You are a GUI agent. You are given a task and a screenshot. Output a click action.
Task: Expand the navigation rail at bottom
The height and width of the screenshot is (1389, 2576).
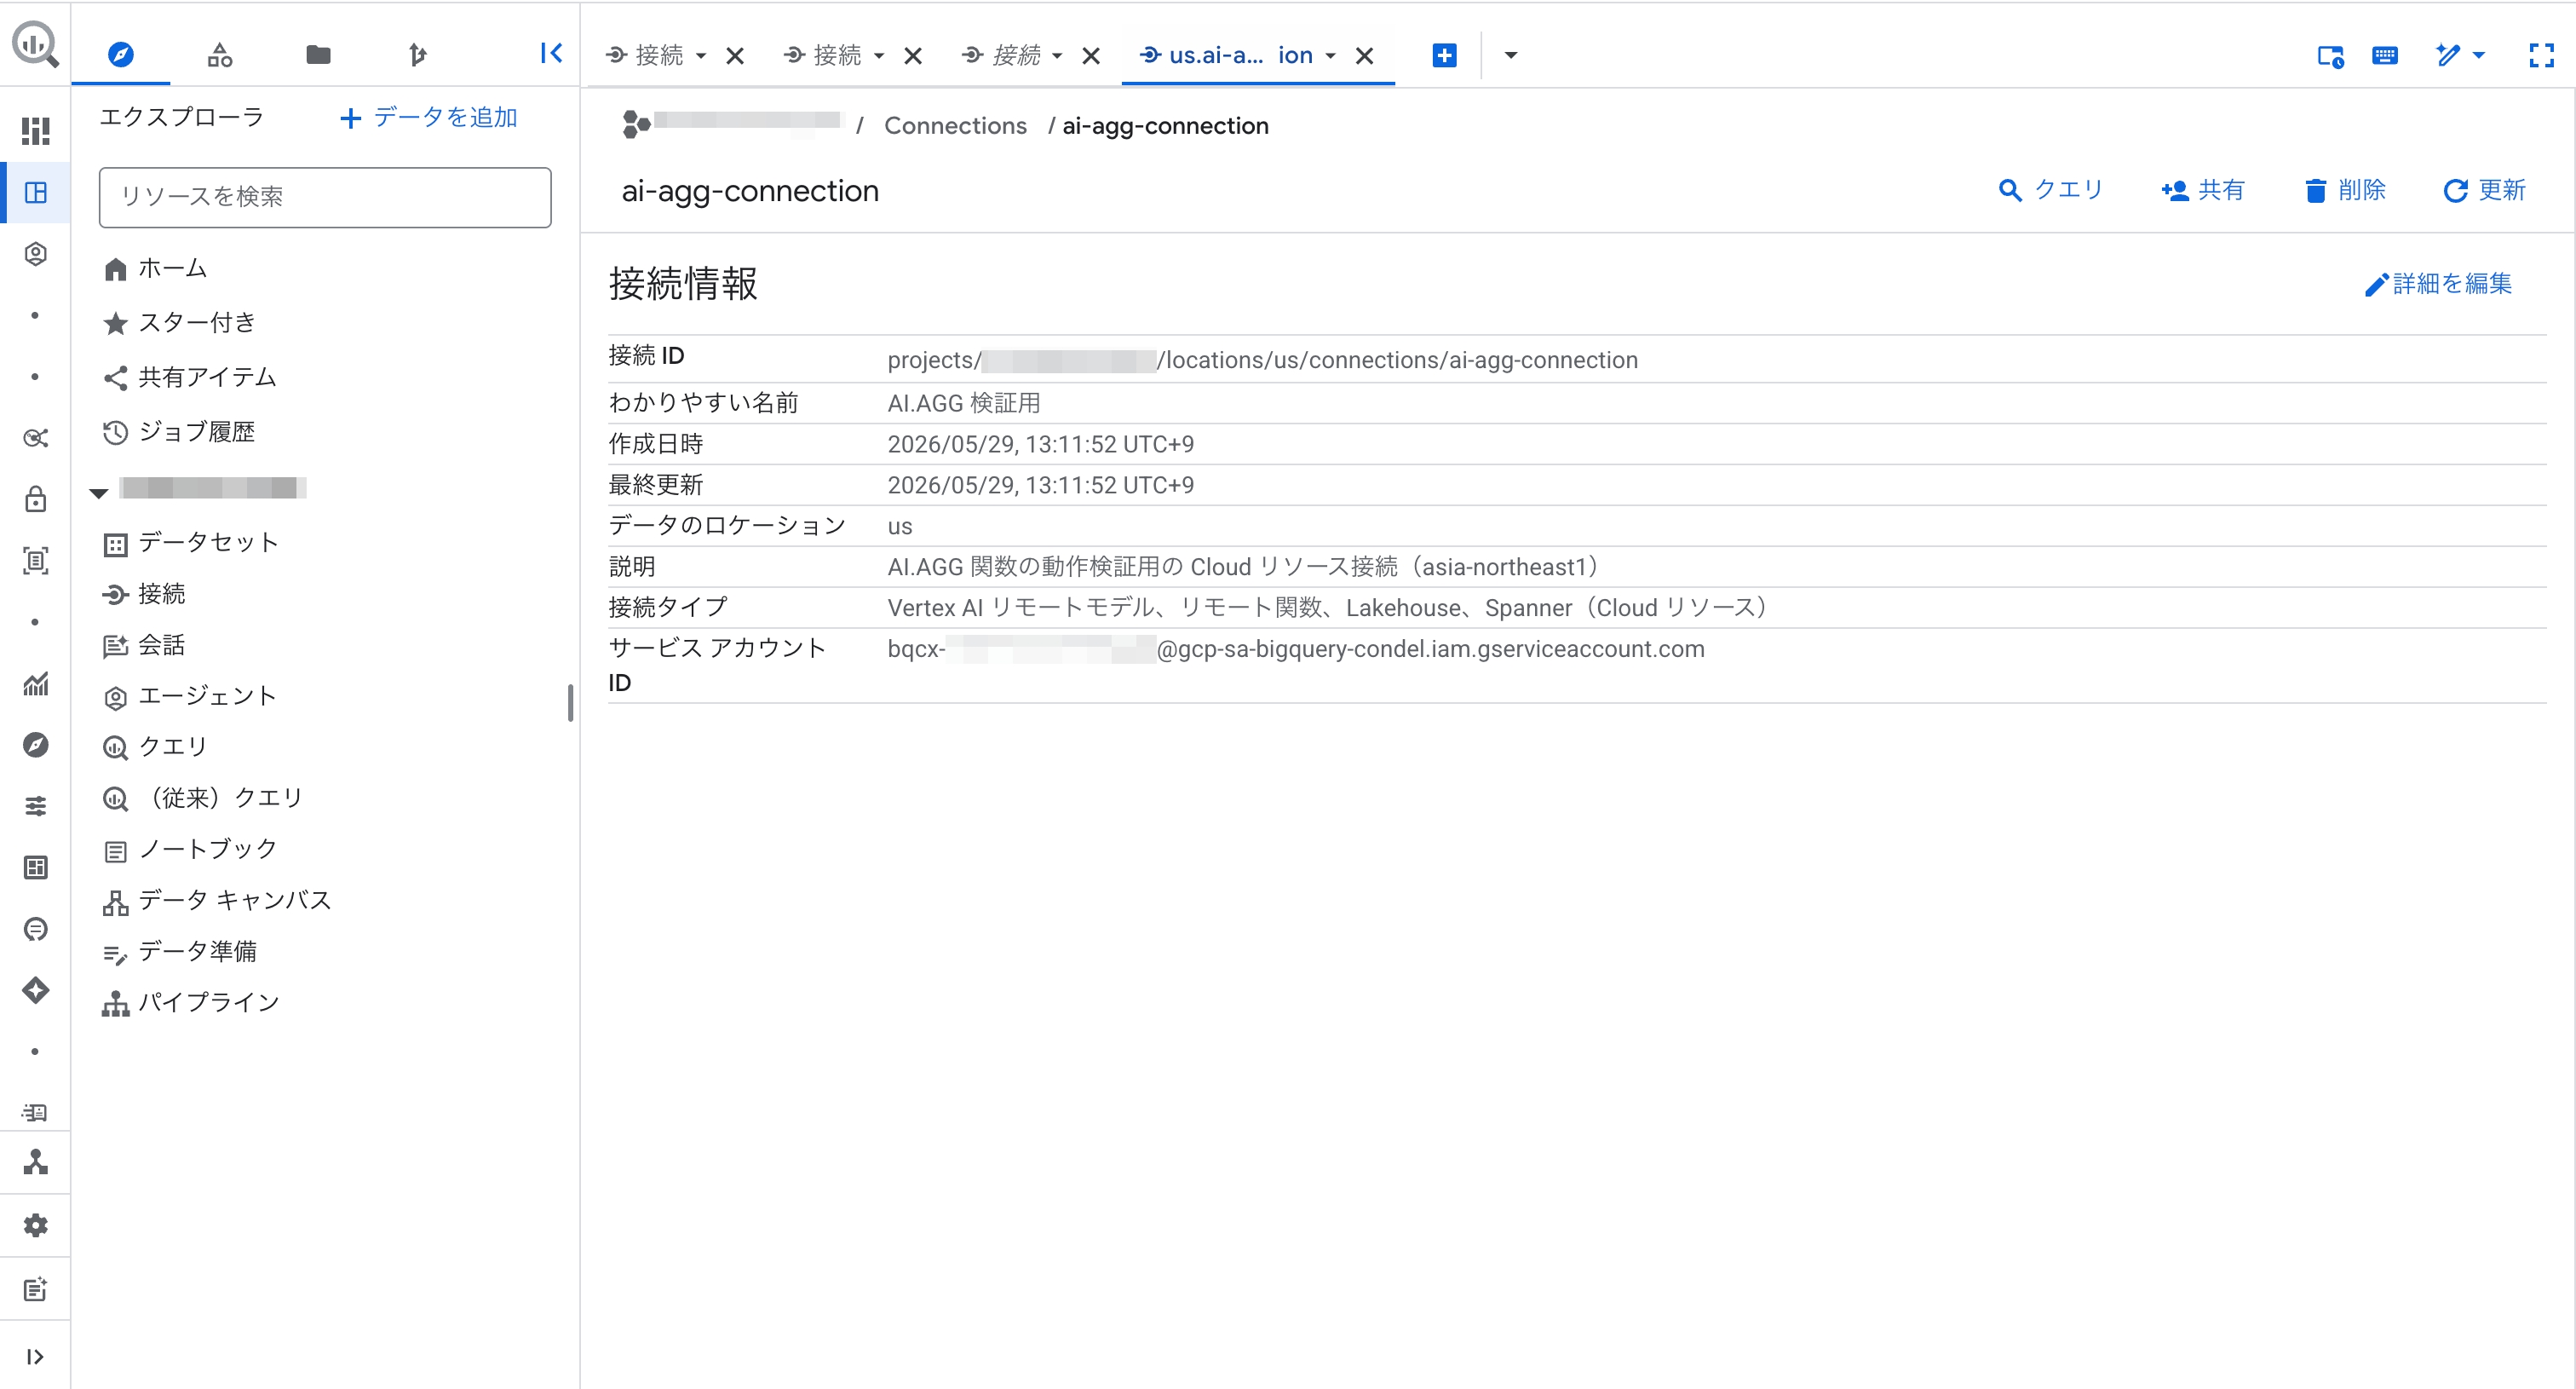coord(35,1356)
